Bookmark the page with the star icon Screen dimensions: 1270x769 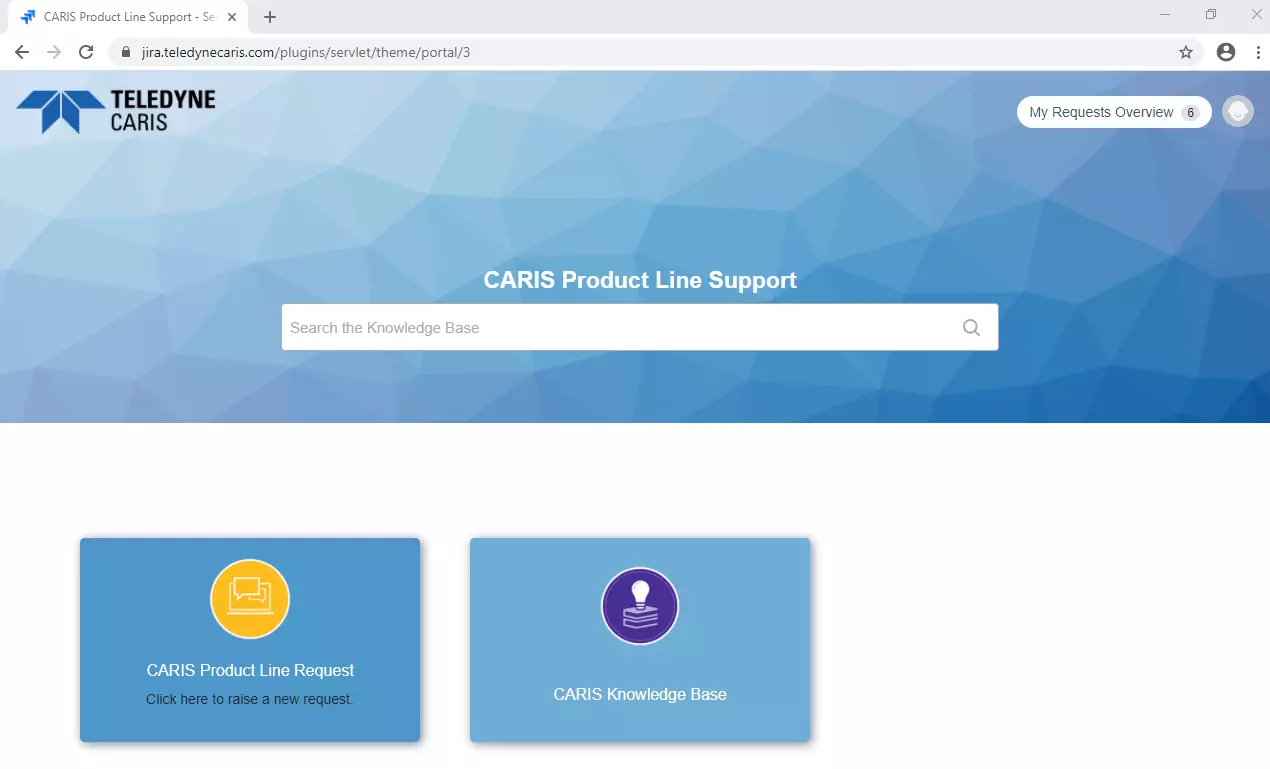(1185, 51)
